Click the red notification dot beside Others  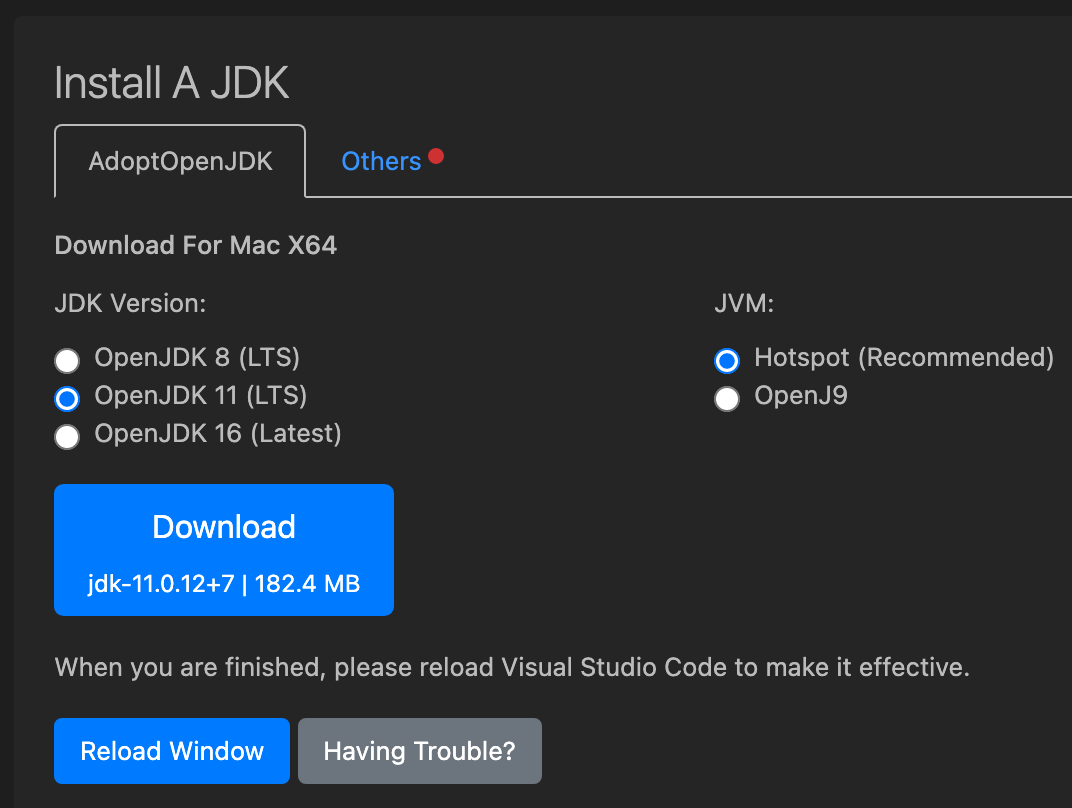pyautogui.click(x=435, y=155)
